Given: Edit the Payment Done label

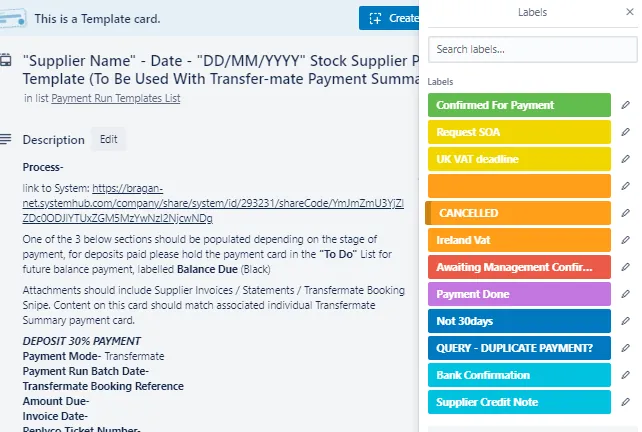Looking at the screenshot, I should [625, 294].
